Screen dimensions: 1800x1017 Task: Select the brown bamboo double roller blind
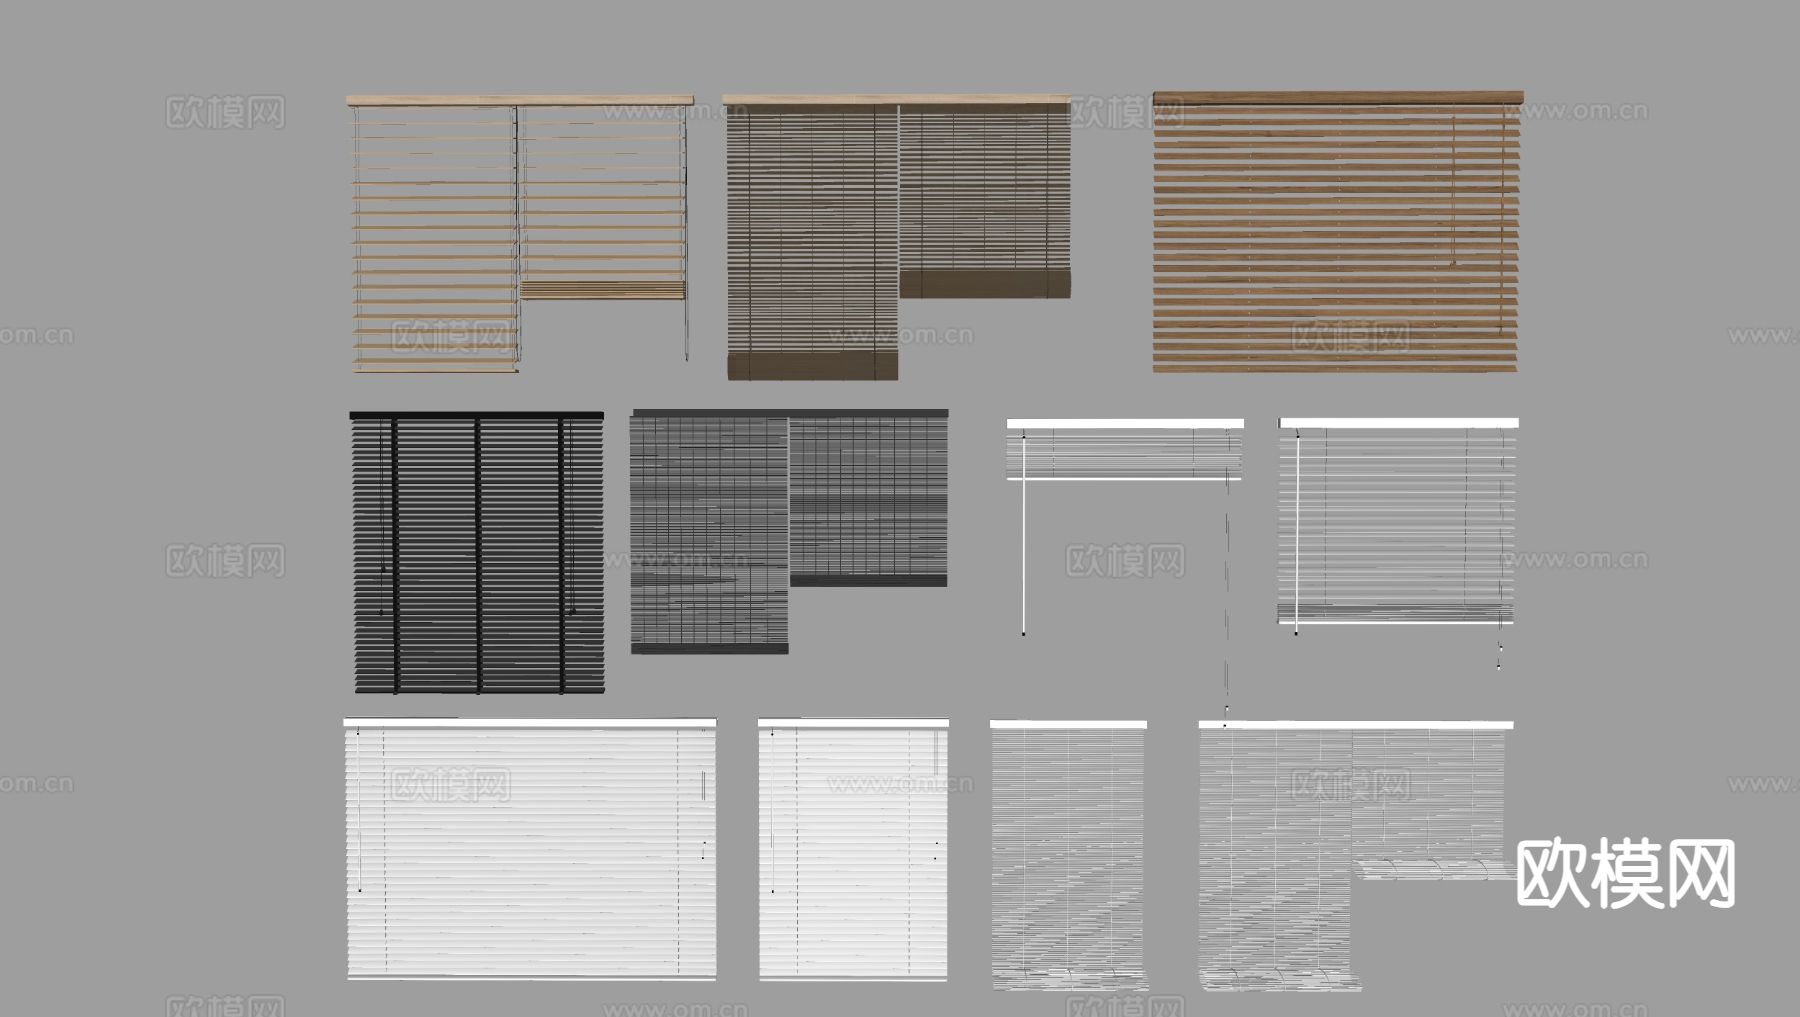897,238
